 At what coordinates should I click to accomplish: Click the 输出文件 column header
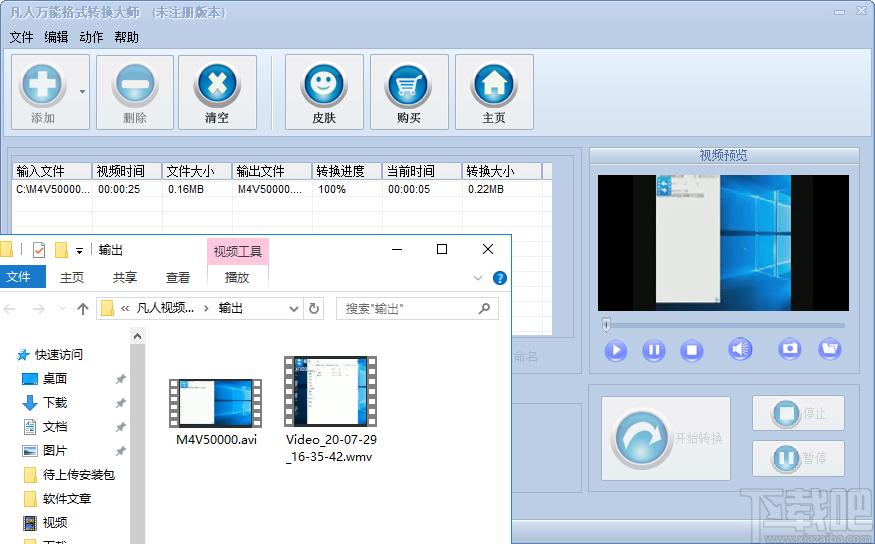pyautogui.click(x=272, y=171)
